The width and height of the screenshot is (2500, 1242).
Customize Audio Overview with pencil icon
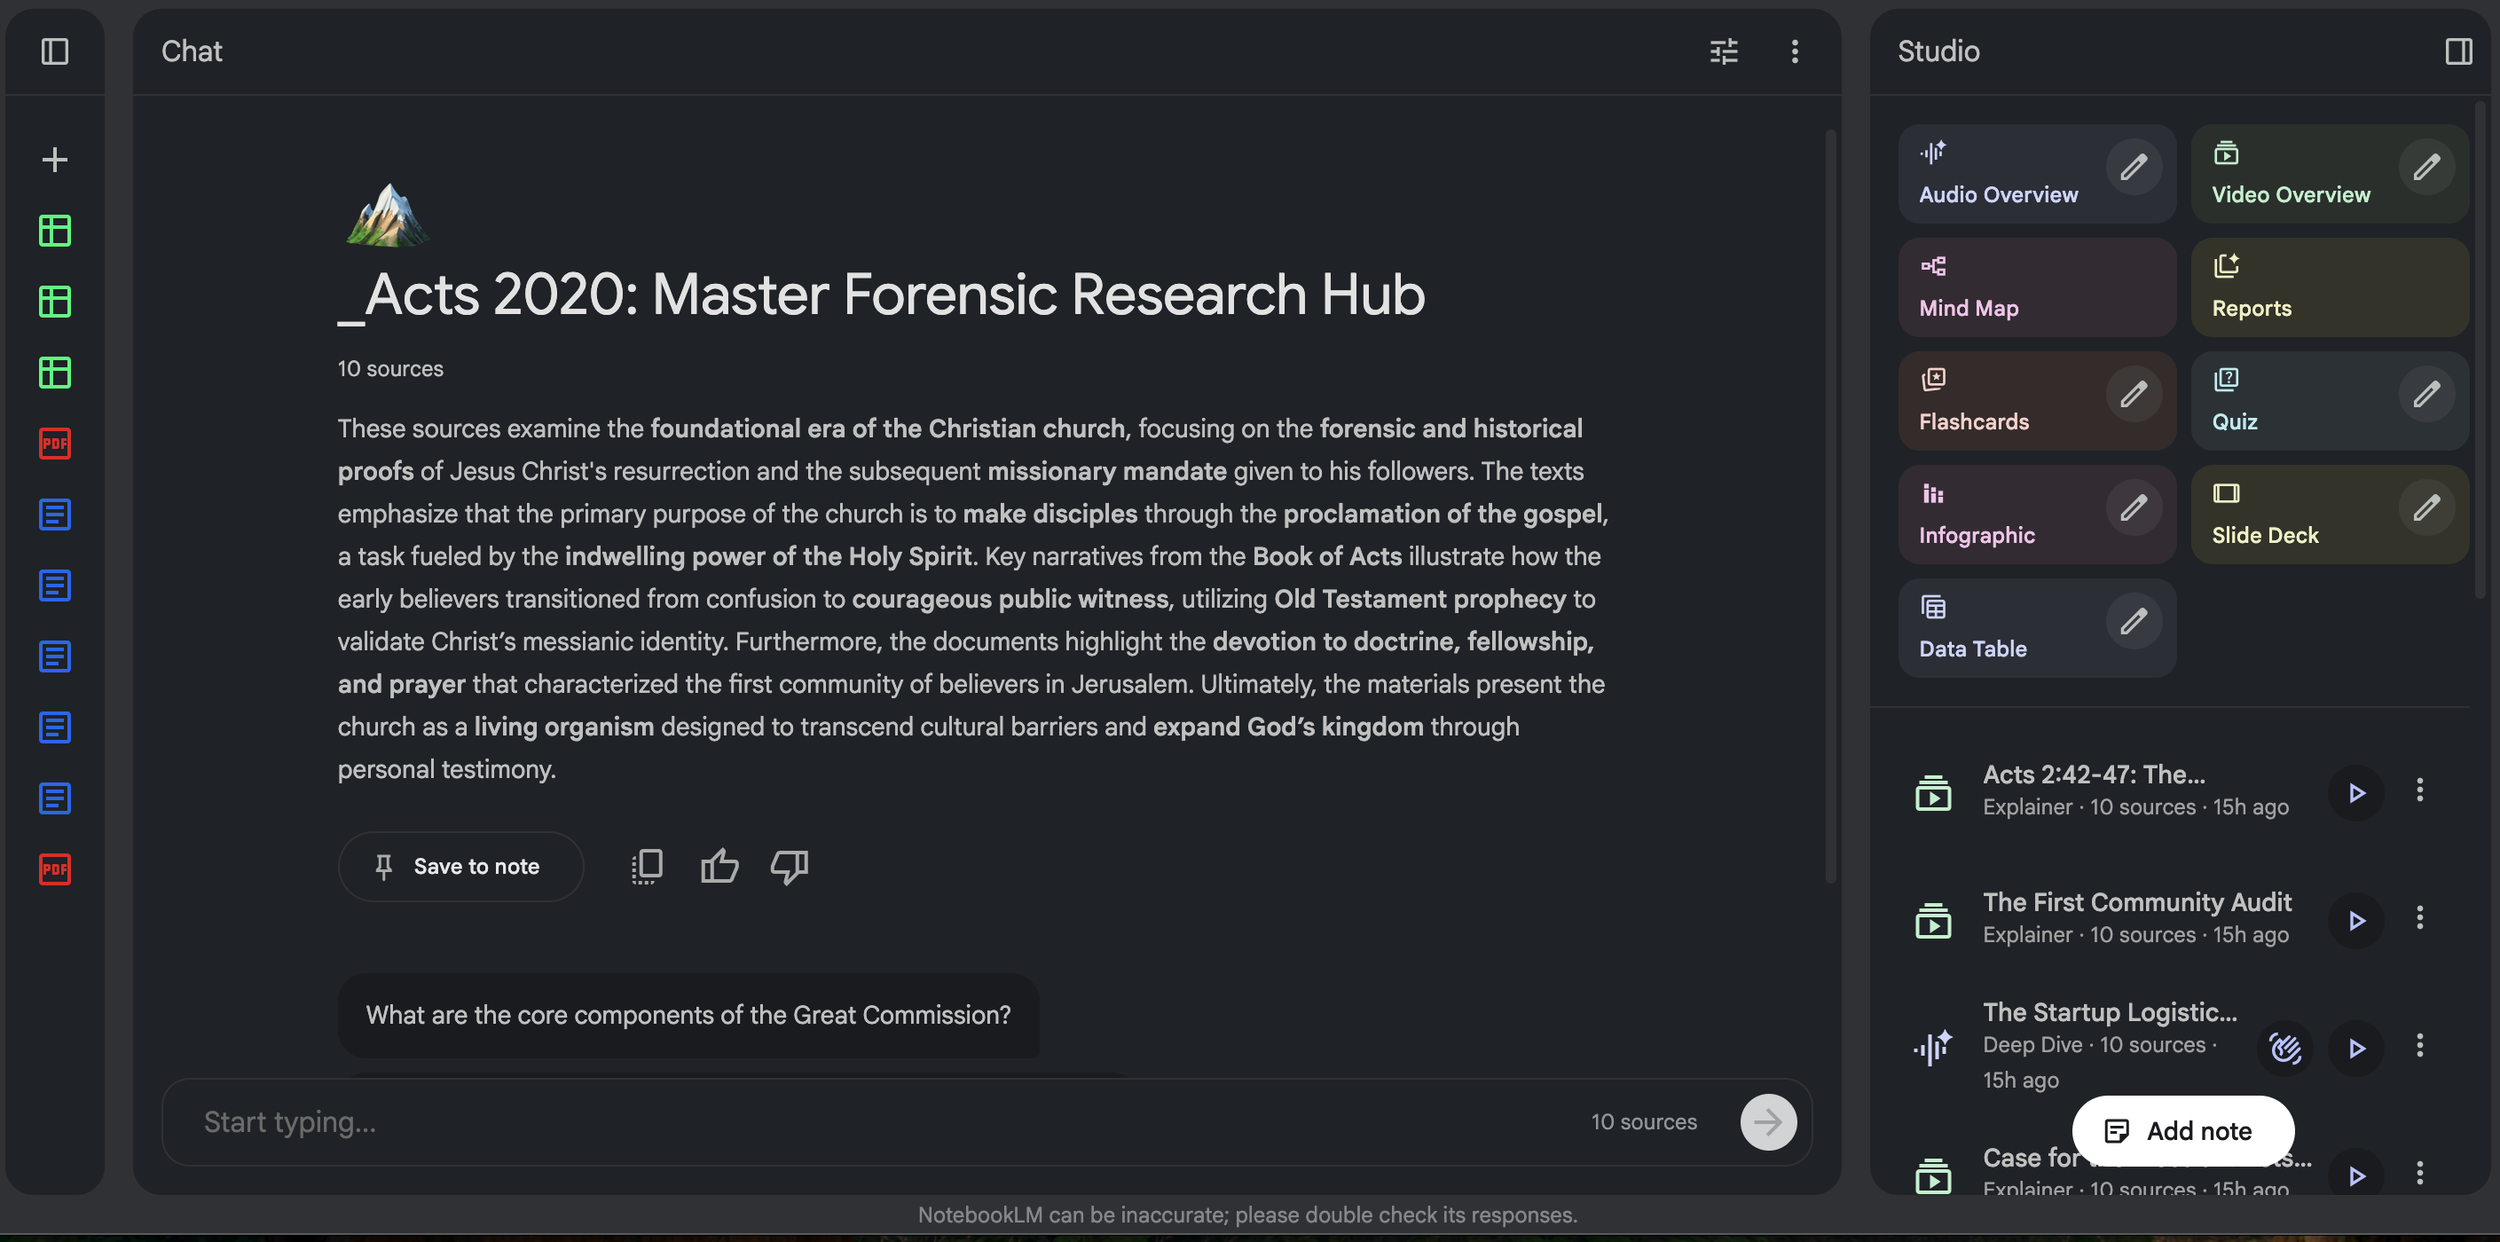pyautogui.click(x=2133, y=167)
